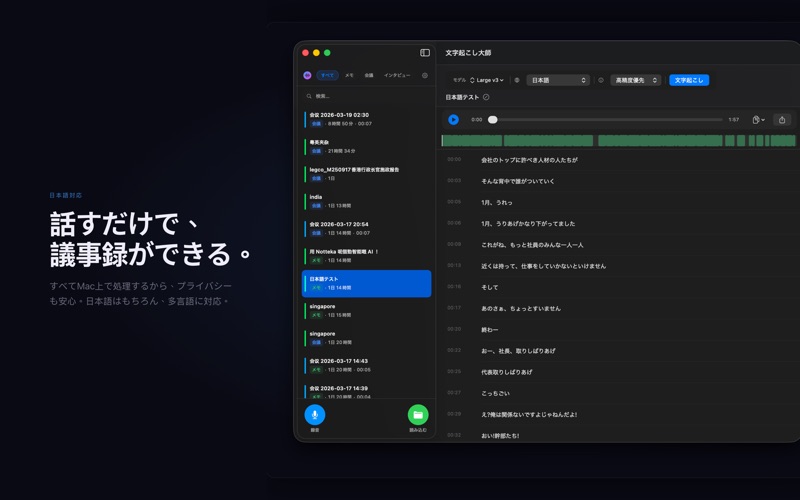Image resolution: width=800 pixels, height=500 pixels.
Task: Click the edit icon beside 日本語テスト title
Action: click(x=486, y=98)
